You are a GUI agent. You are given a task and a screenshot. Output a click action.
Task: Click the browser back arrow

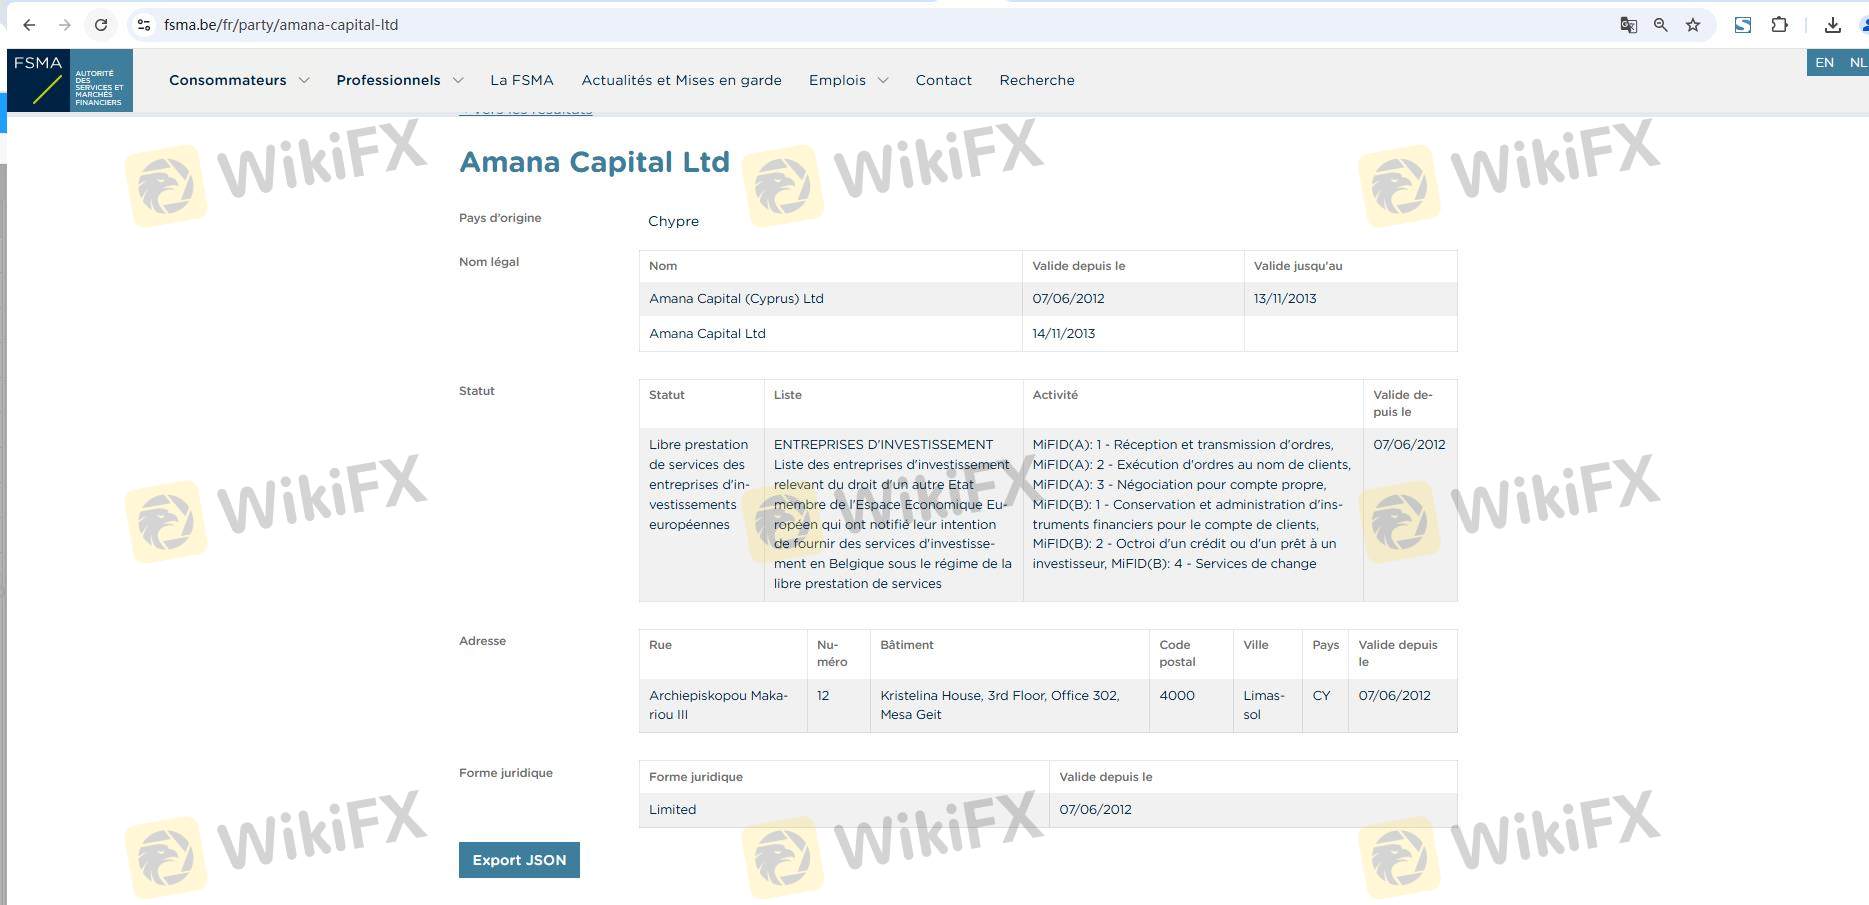point(29,25)
